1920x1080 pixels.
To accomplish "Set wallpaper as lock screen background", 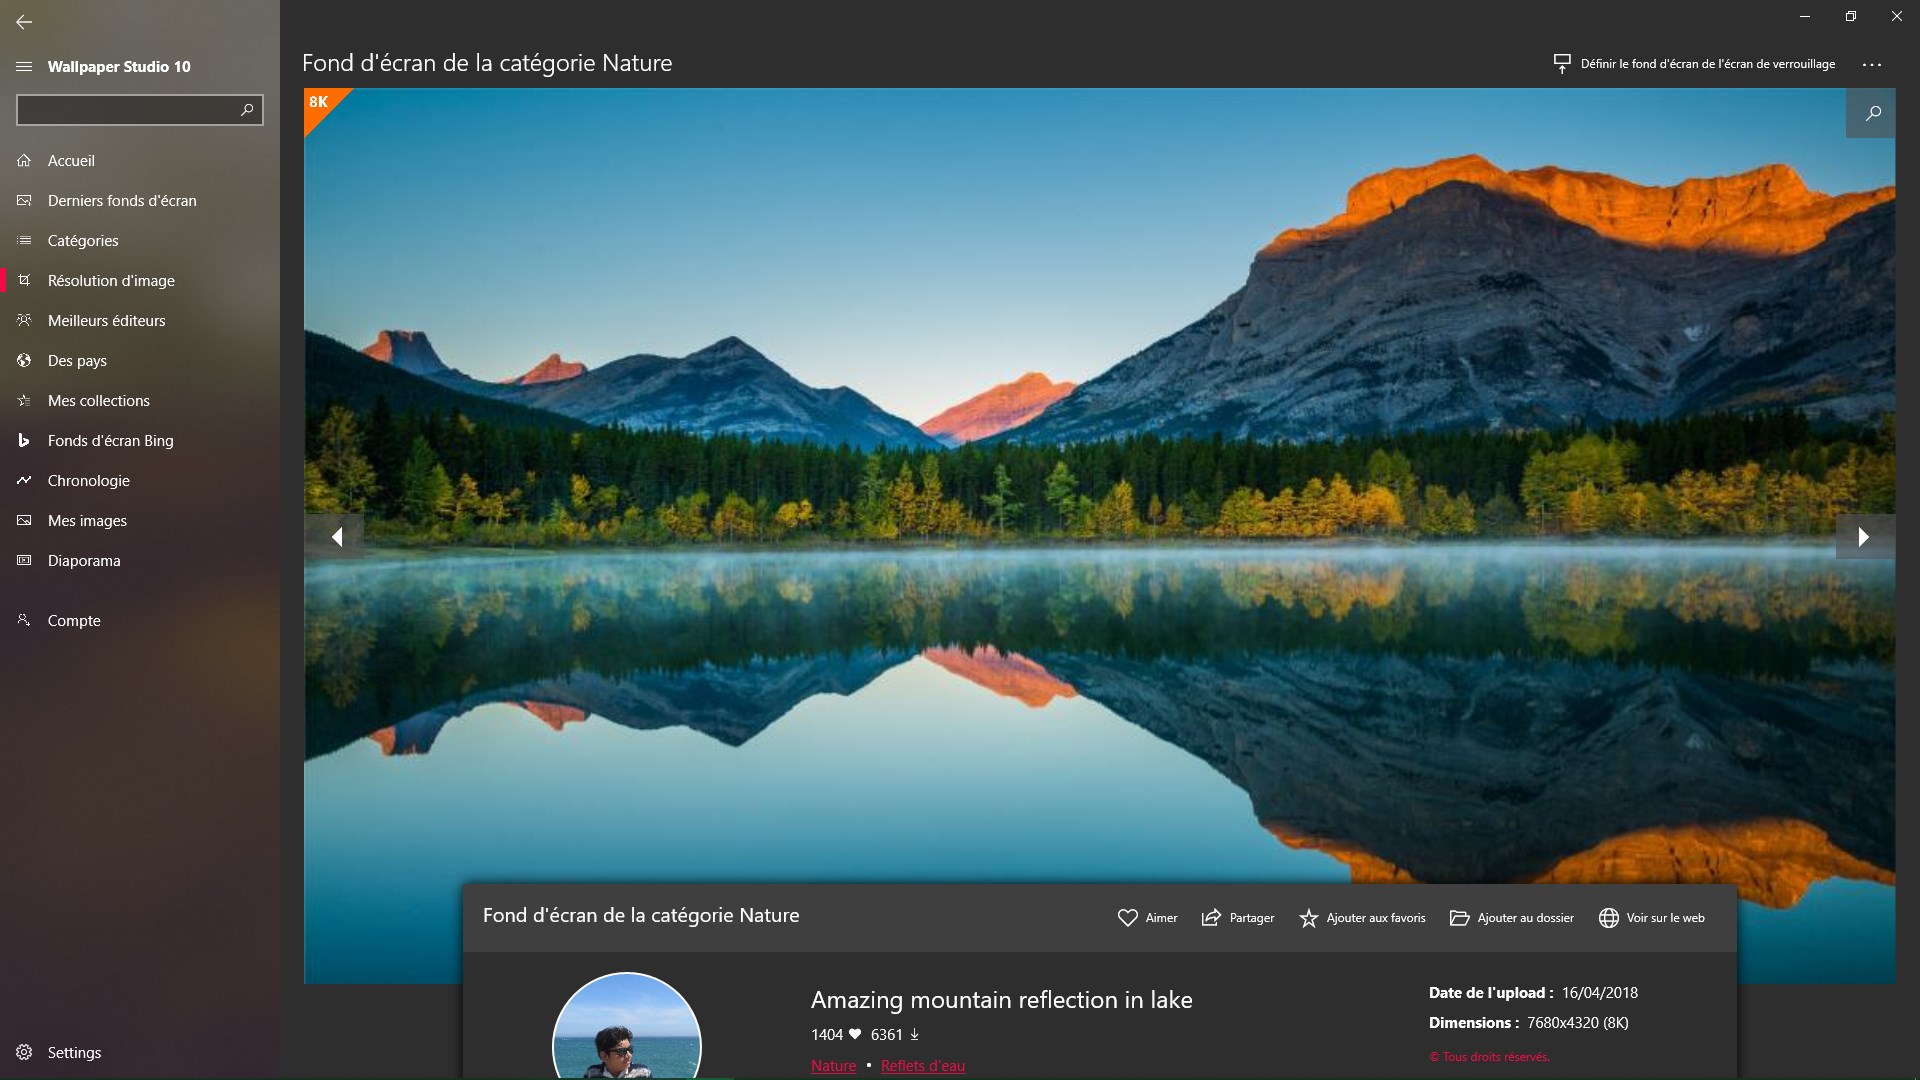I will point(1695,64).
